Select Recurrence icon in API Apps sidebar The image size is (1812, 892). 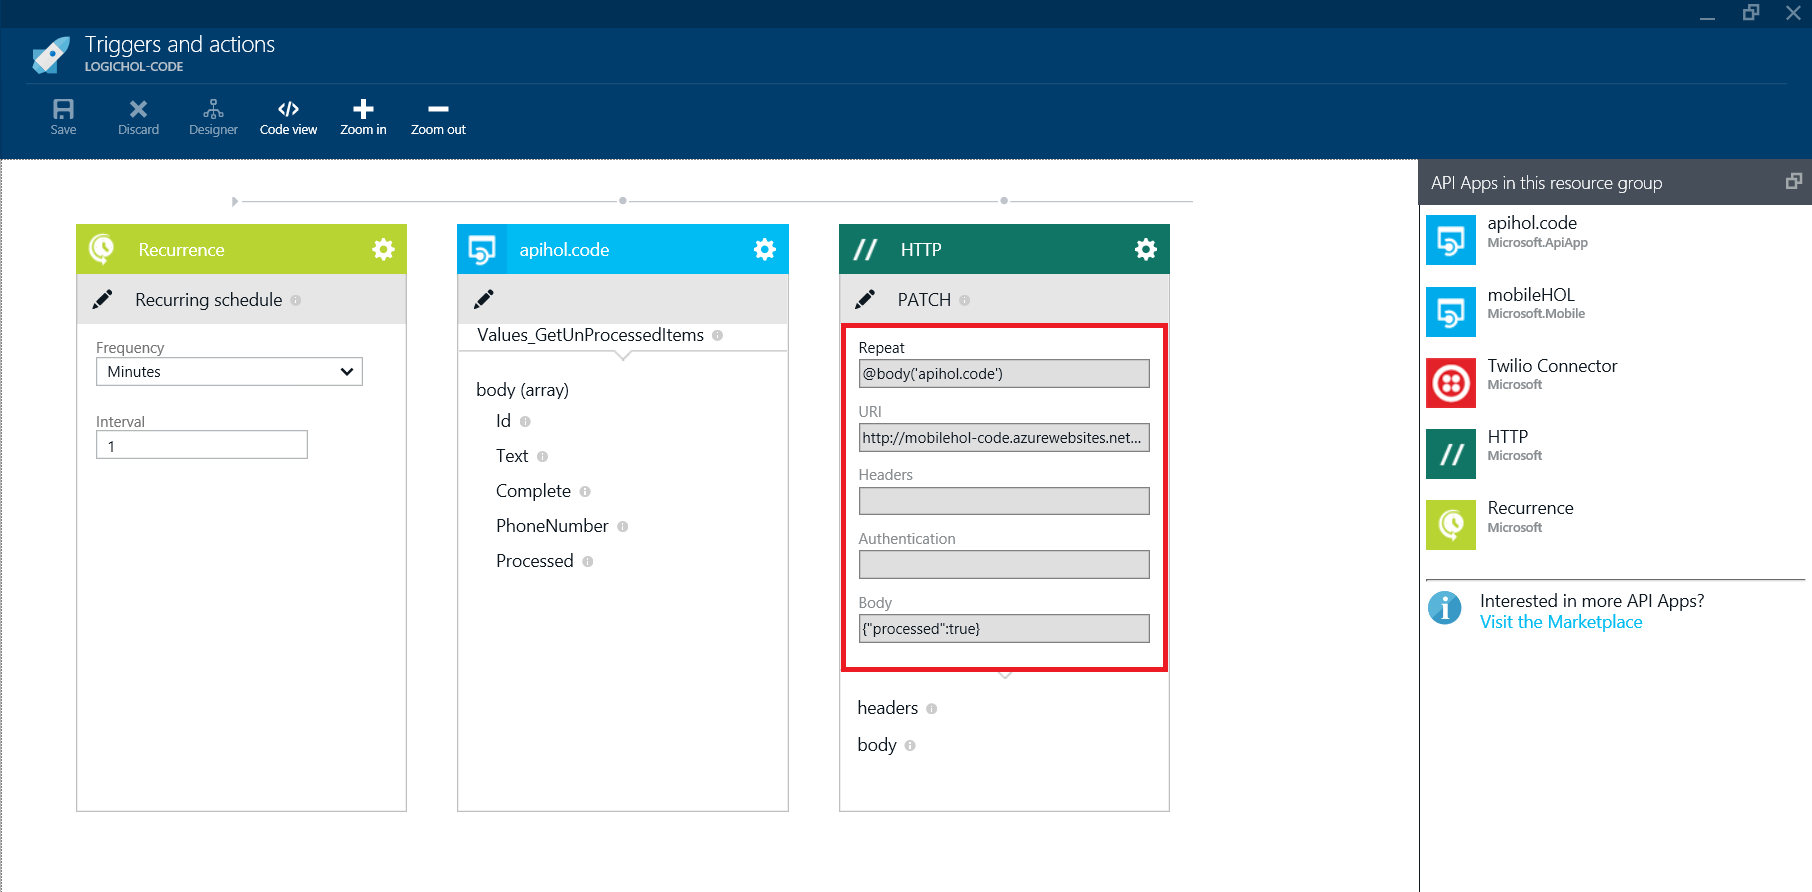pyautogui.click(x=1451, y=525)
